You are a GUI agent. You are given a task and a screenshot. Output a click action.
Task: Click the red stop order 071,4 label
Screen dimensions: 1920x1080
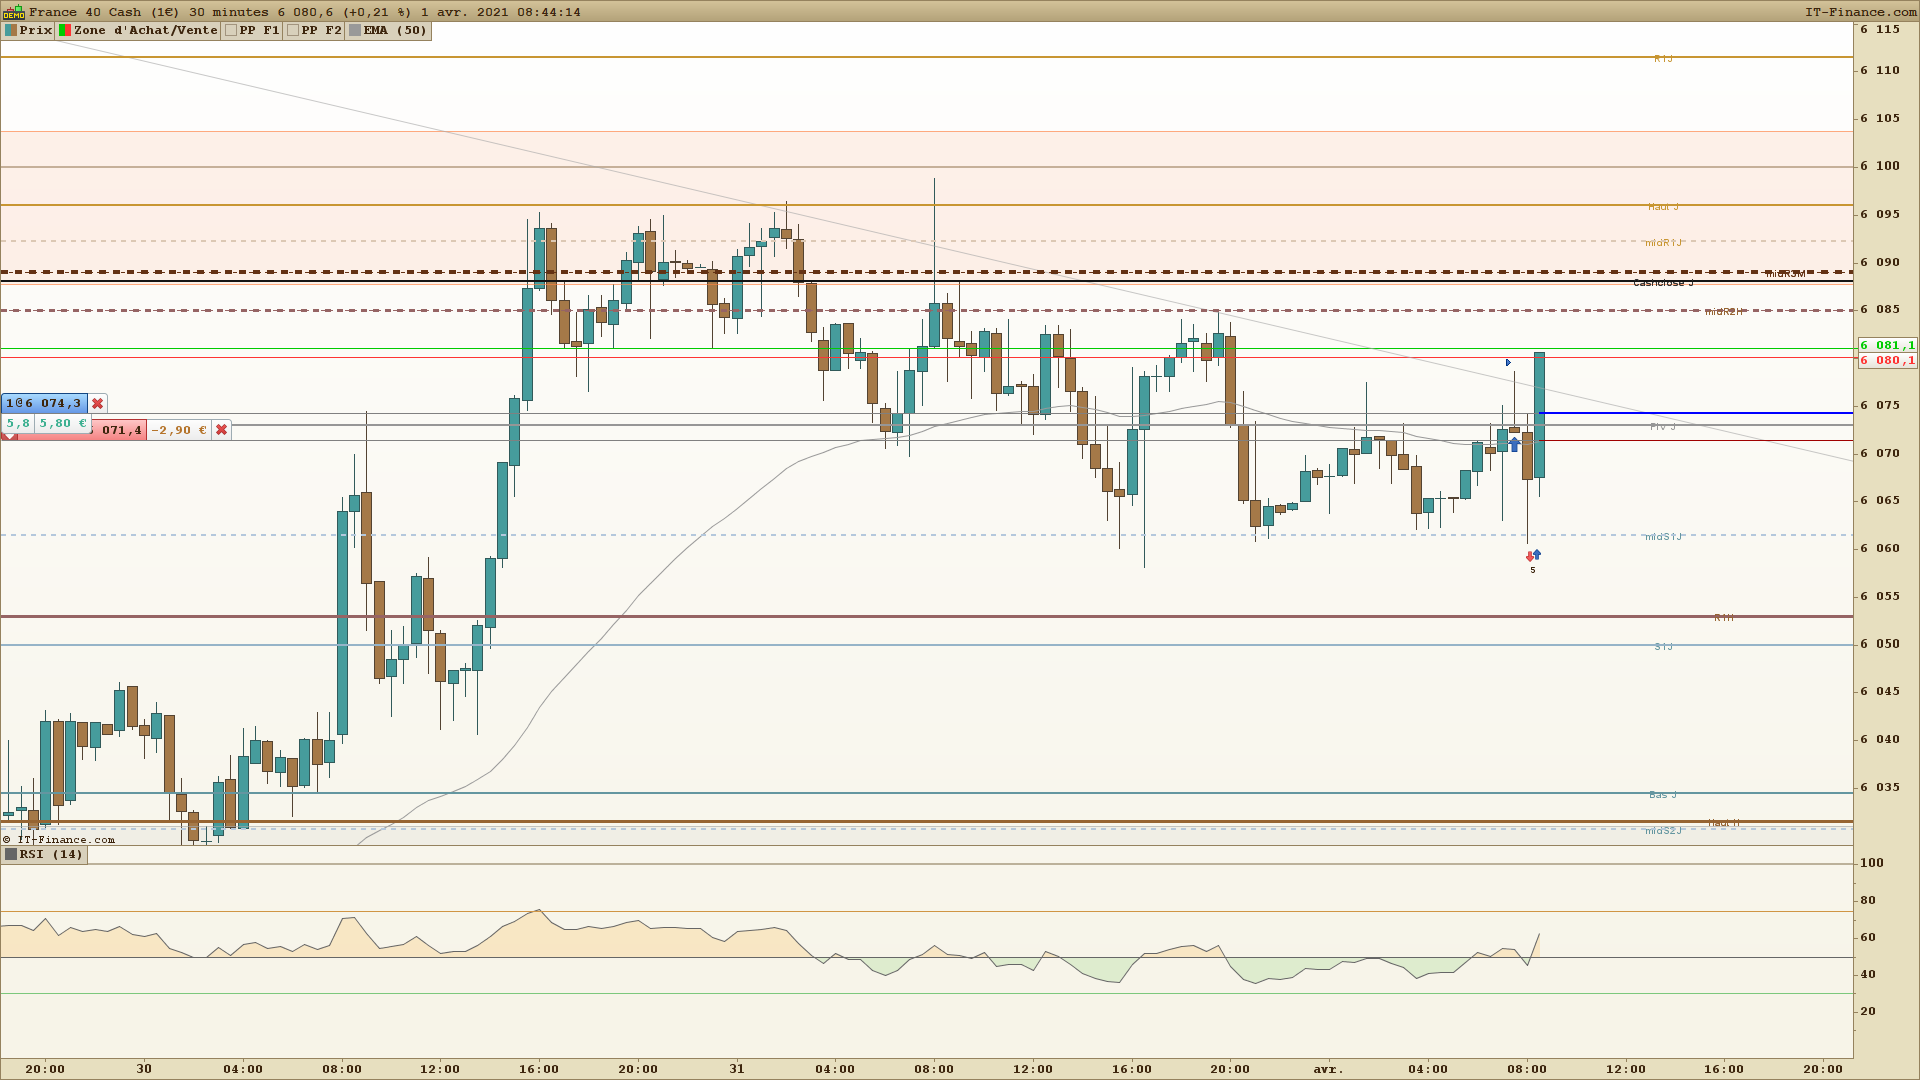(120, 430)
